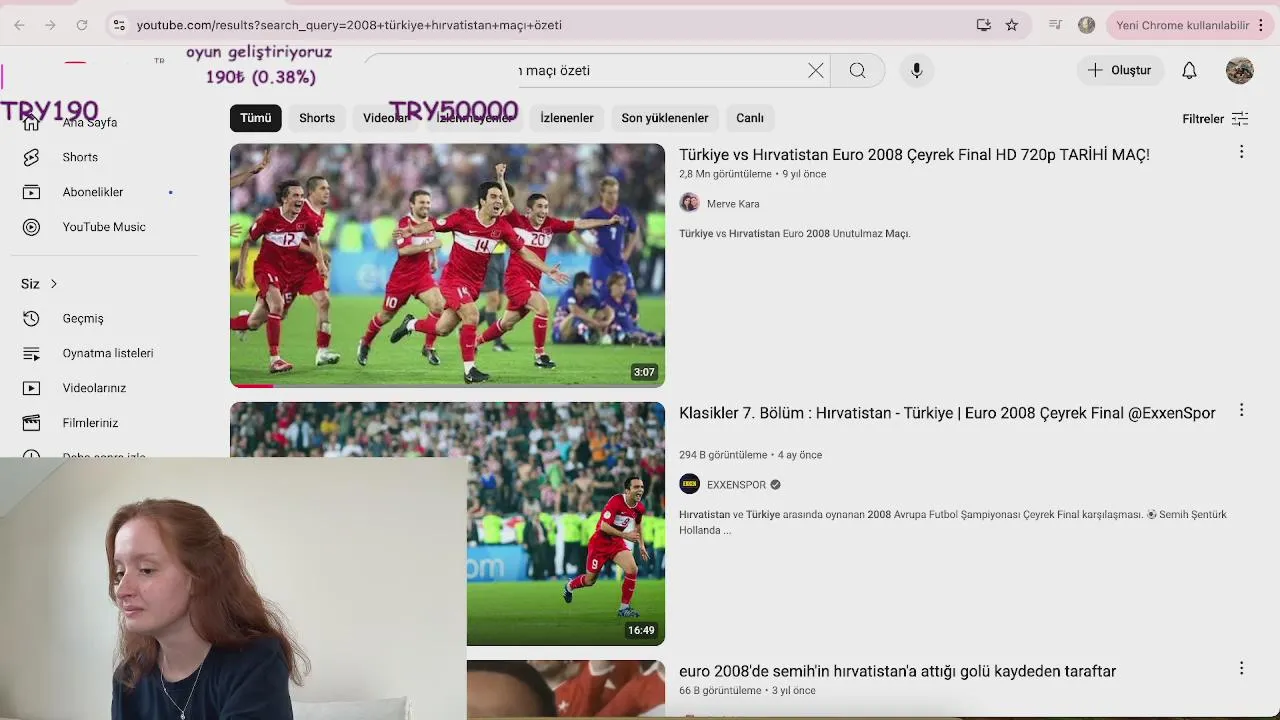Open notifications bell icon
The width and height of the screenshot is (1280, 720).
click(1189, 70)
